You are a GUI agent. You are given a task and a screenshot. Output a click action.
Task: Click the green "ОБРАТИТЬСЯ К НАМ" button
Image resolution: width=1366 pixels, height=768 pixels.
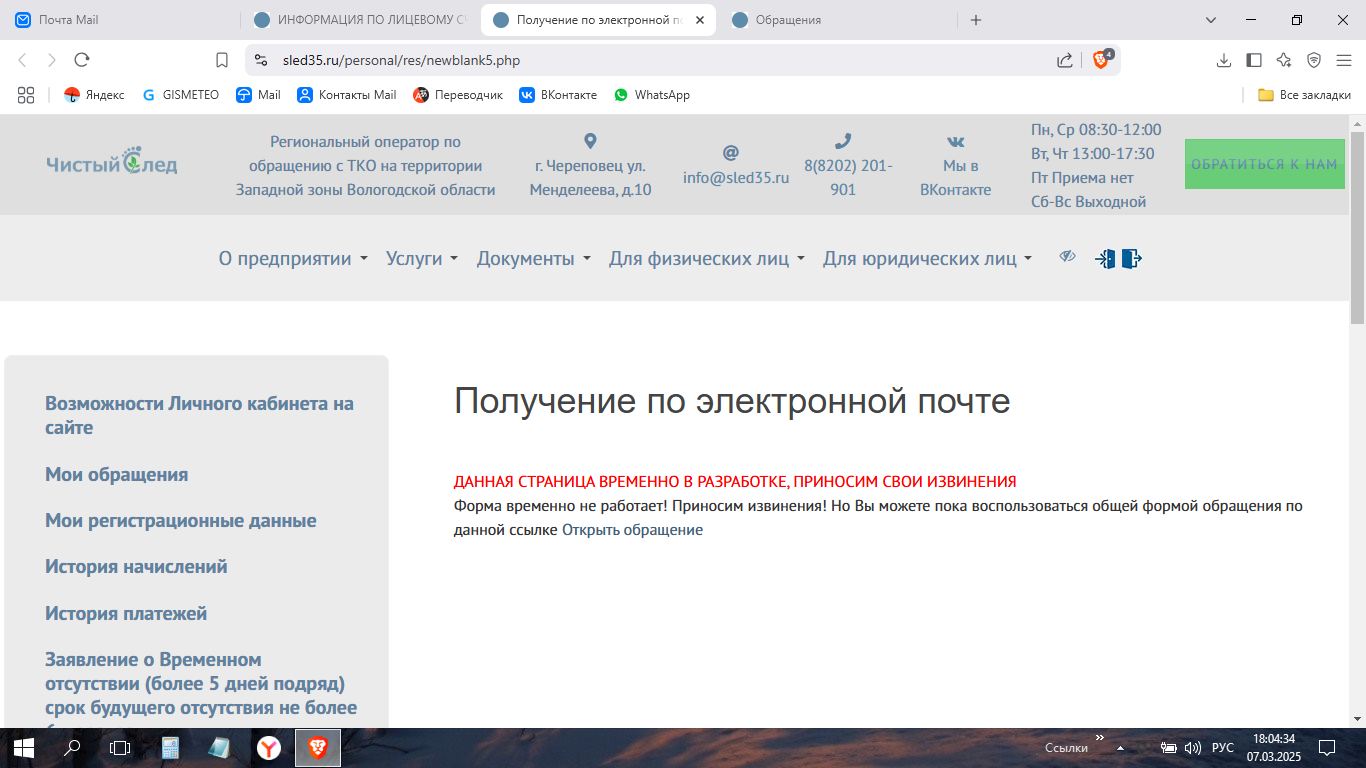[x=1264, y=164]
